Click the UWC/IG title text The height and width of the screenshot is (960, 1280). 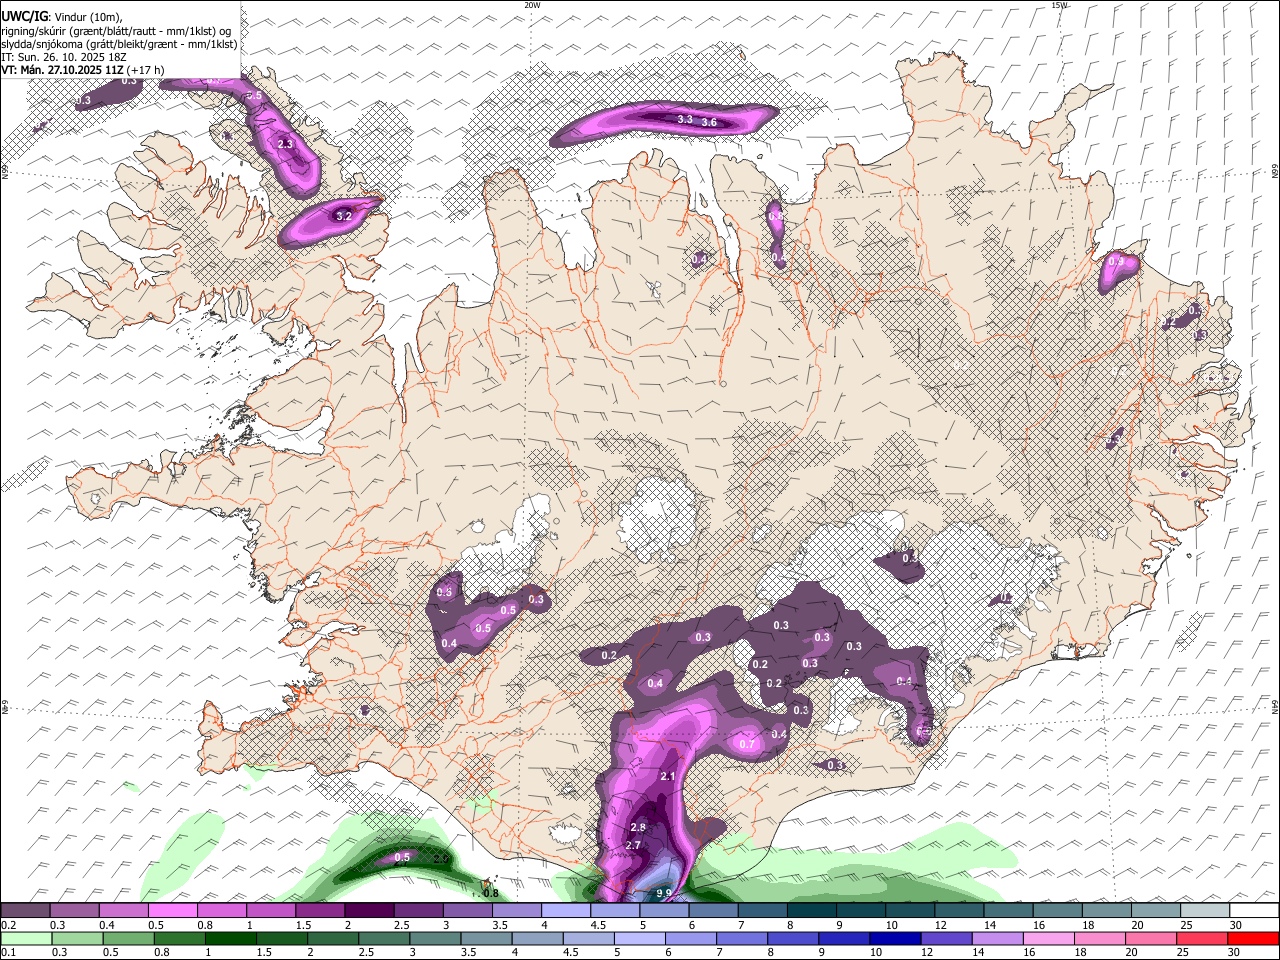click(x=24, y=17)
